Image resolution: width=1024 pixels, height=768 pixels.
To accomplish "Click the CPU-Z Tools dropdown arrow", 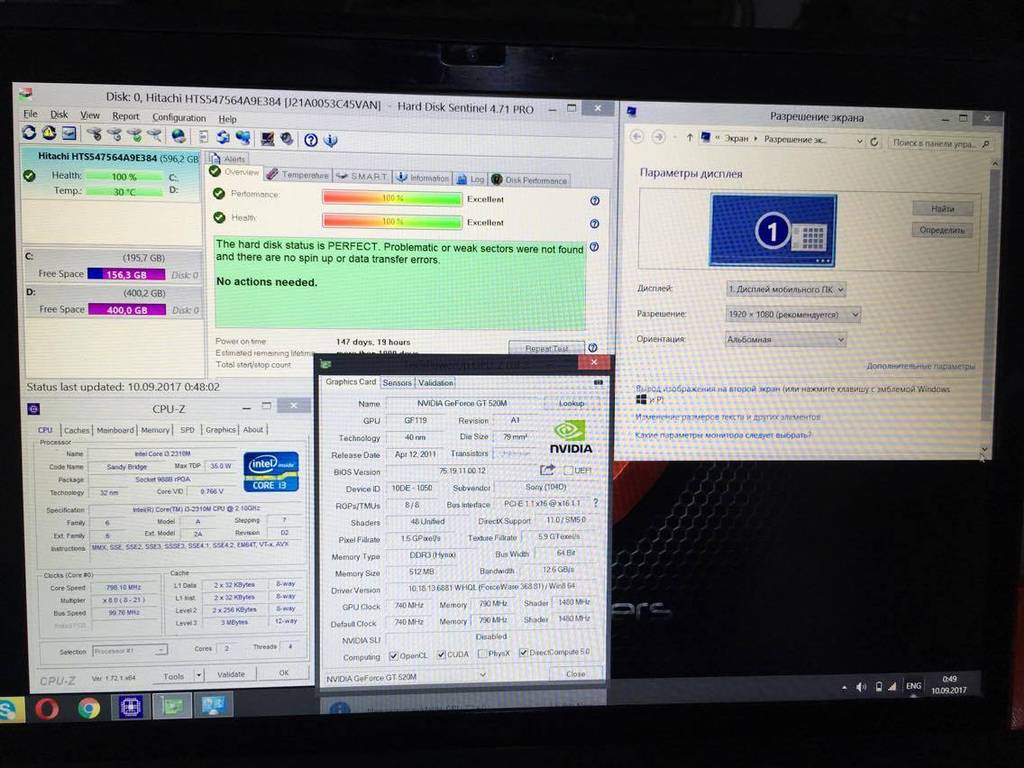I will point(199,675).
